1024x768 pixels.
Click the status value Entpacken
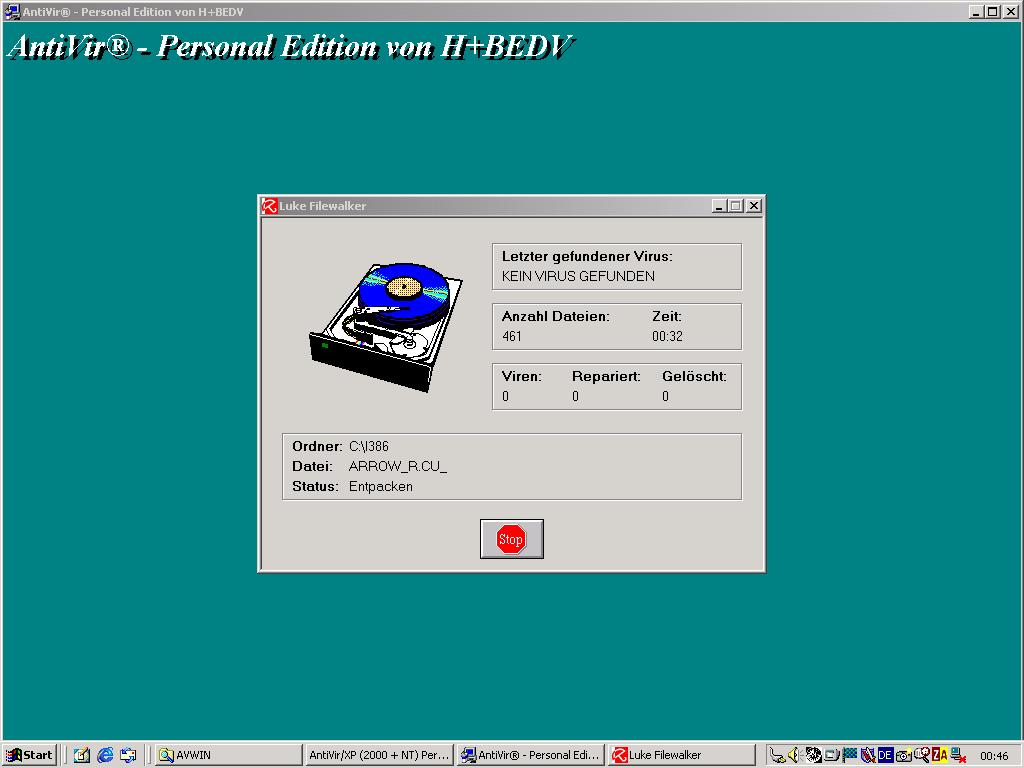[381, 487]
